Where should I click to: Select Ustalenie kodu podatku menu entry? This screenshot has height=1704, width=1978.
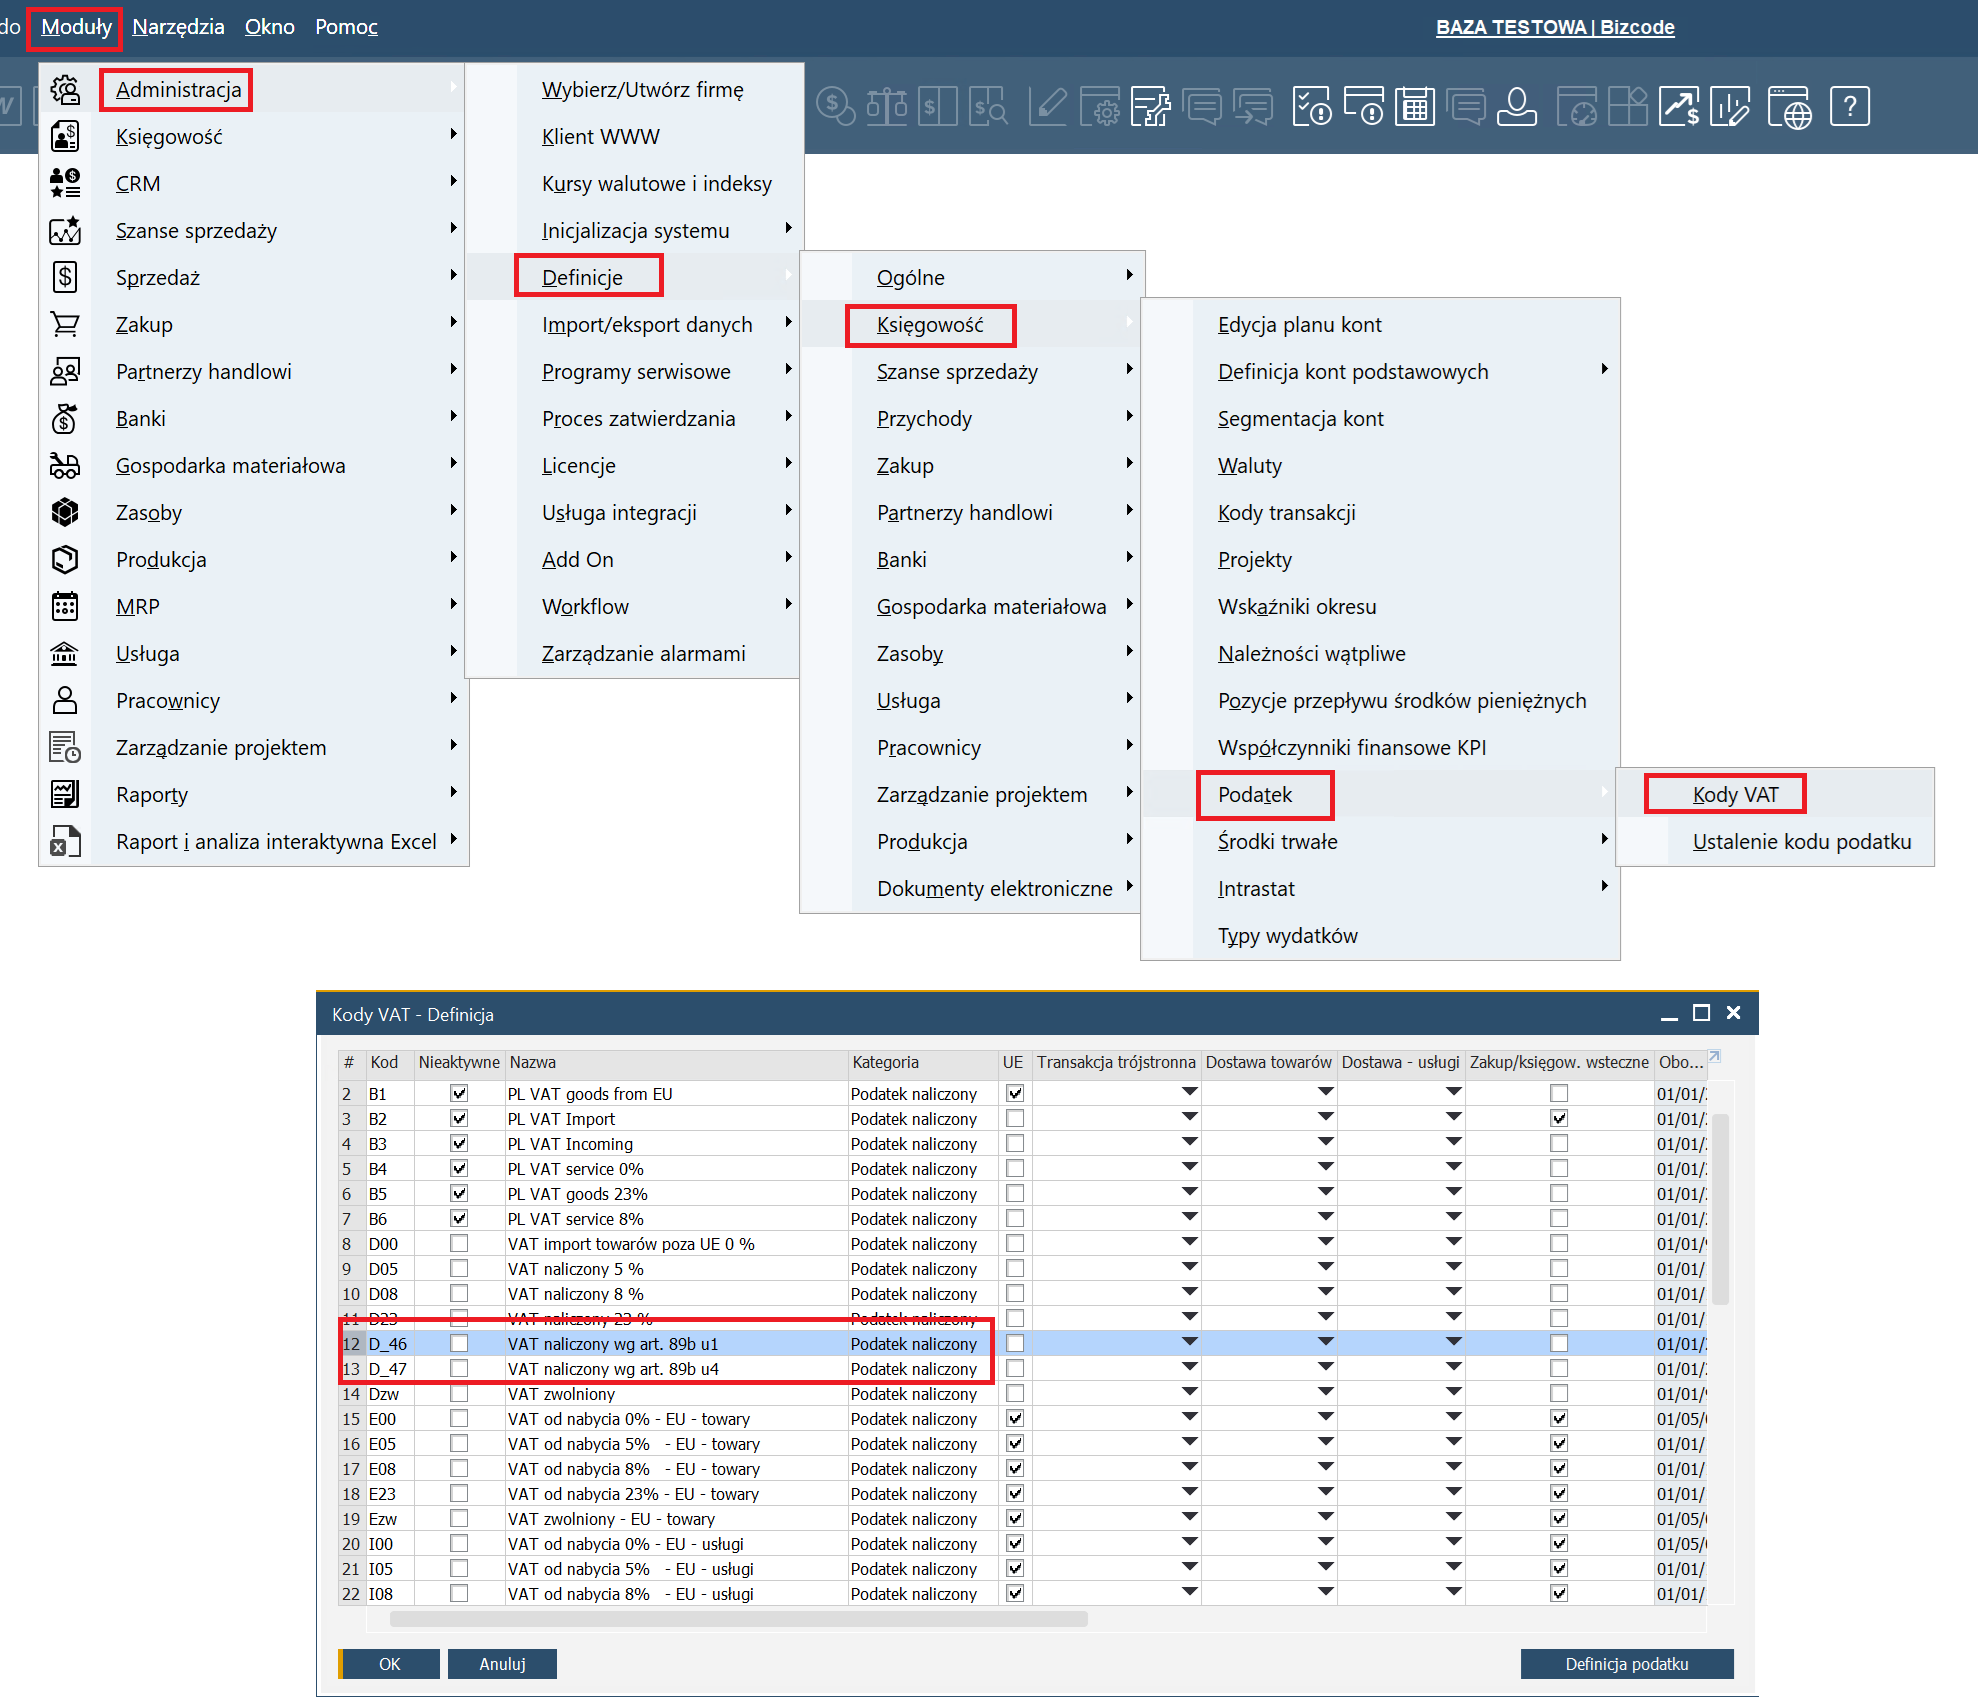(x=1801, y=841)
